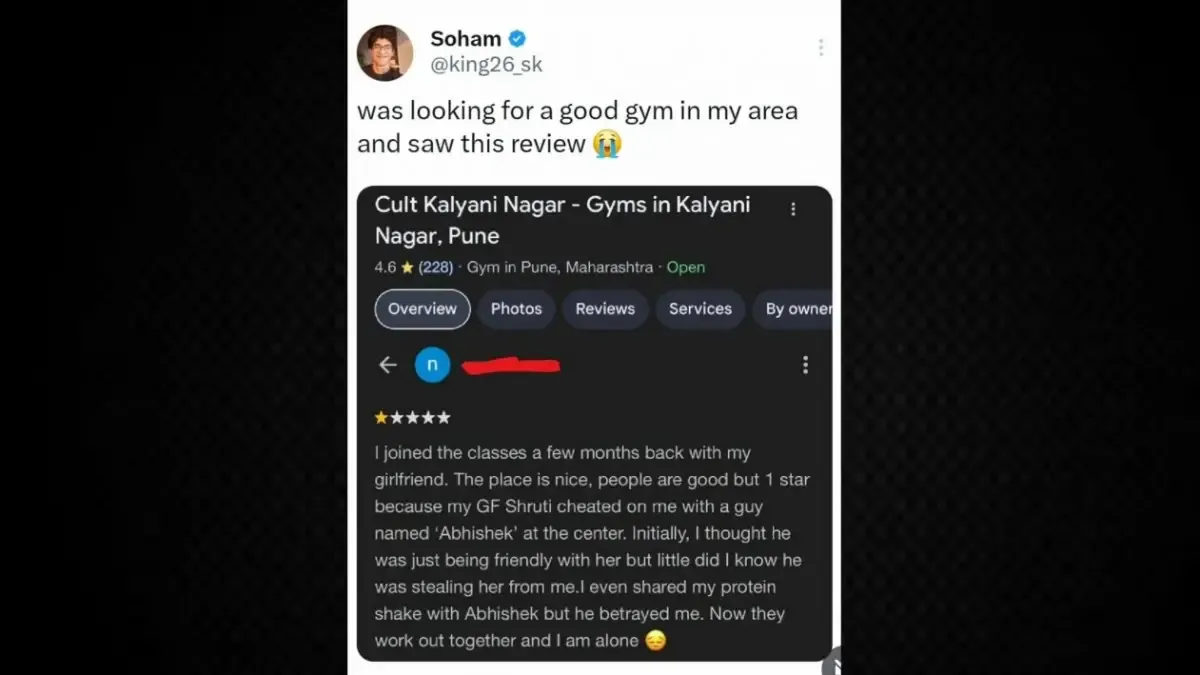
Task: Open the review's three-dot options menu
Action: (x=805, y=365)
